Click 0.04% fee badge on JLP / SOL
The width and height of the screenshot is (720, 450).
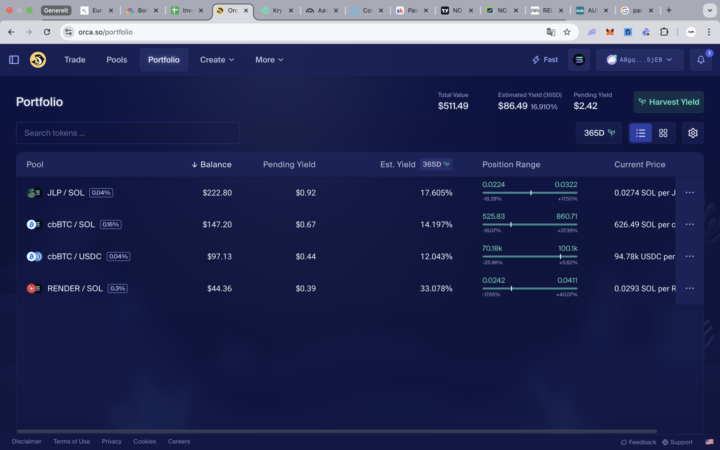click(x=101, y=193)
